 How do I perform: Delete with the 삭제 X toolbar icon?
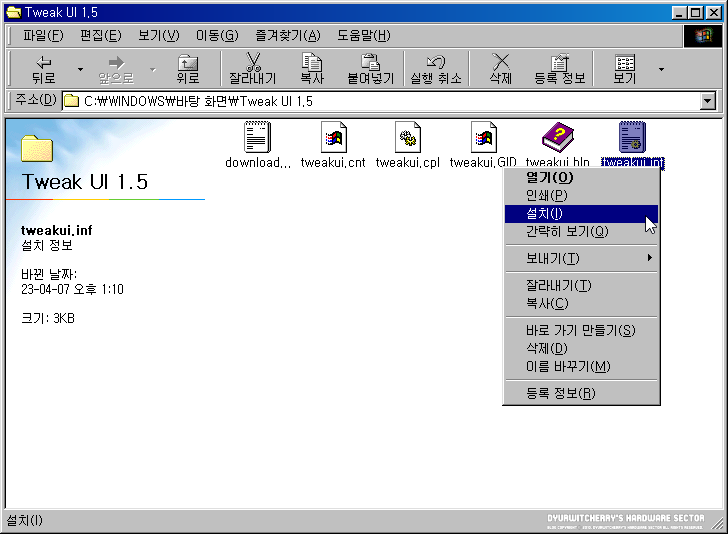coord(500,69)
